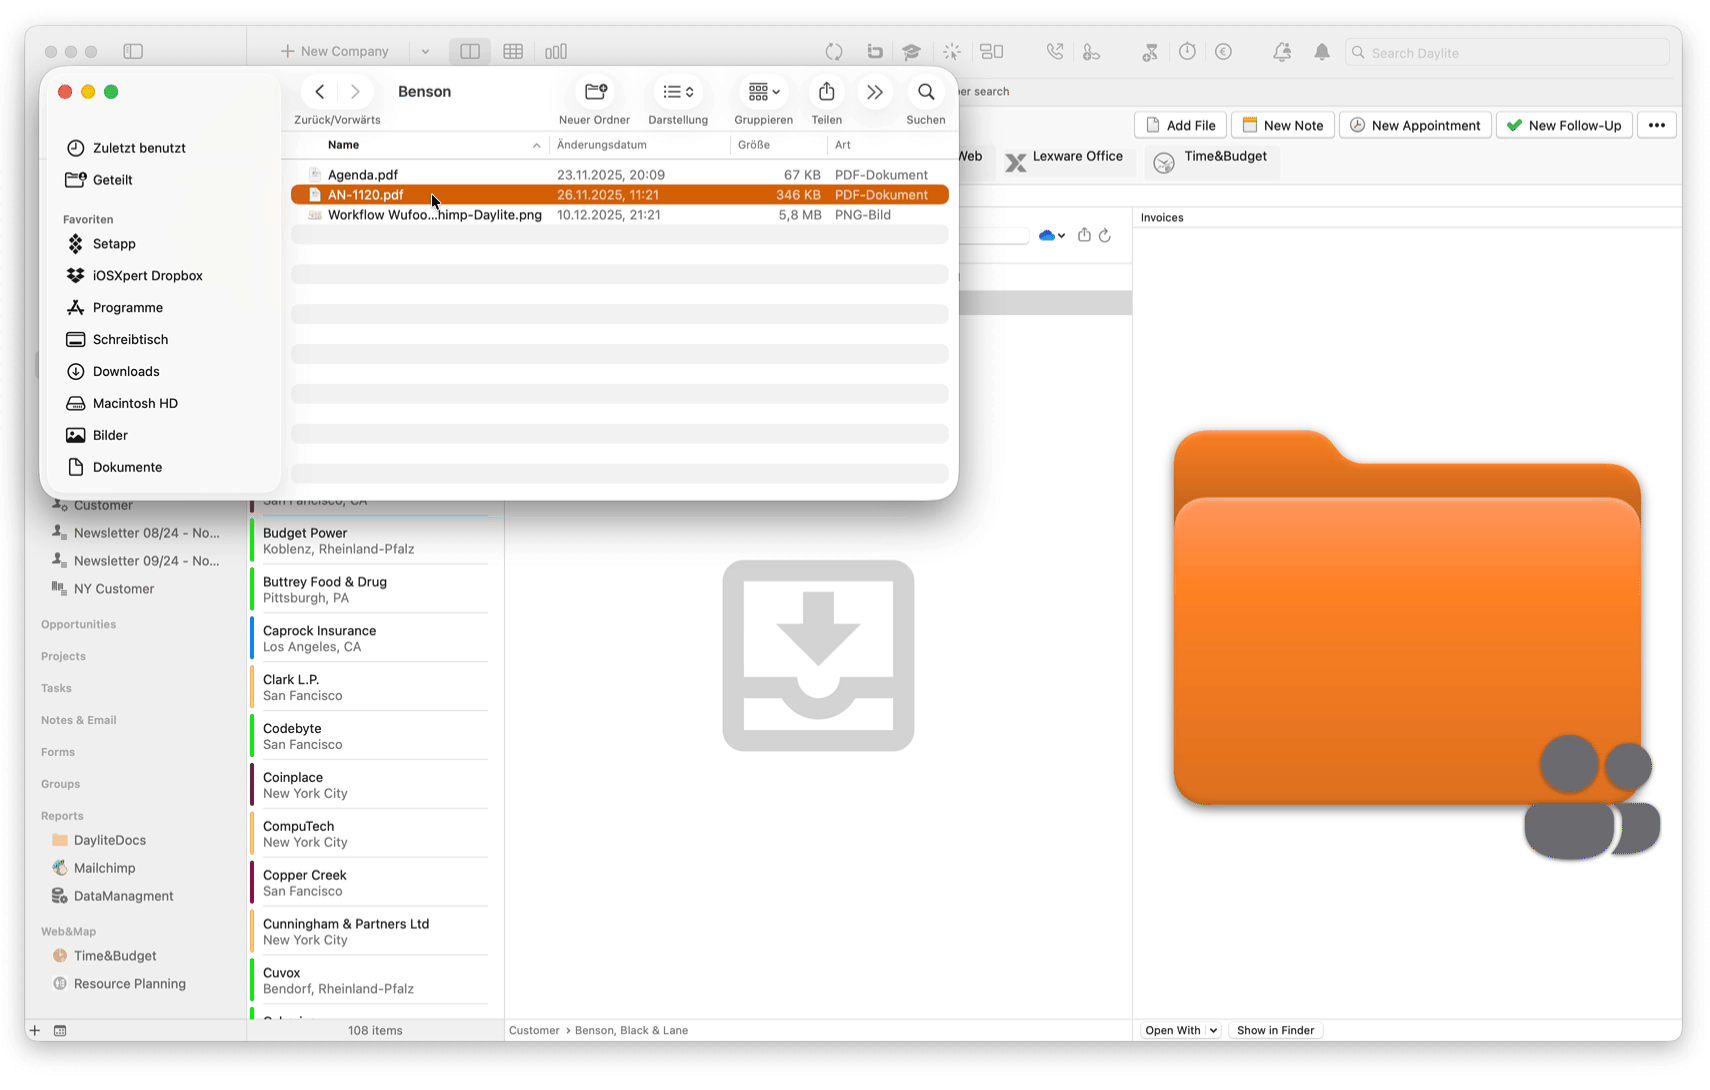Click the phone call icon
The height and width of the screenshot is (1090, 1710).
click(x=1055, y=51)
